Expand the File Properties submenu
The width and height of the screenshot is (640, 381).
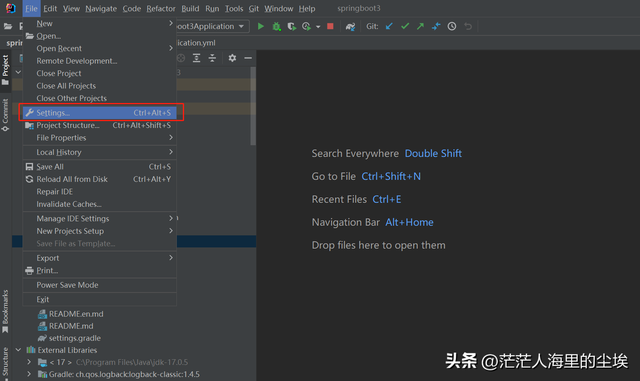(100, 138)
